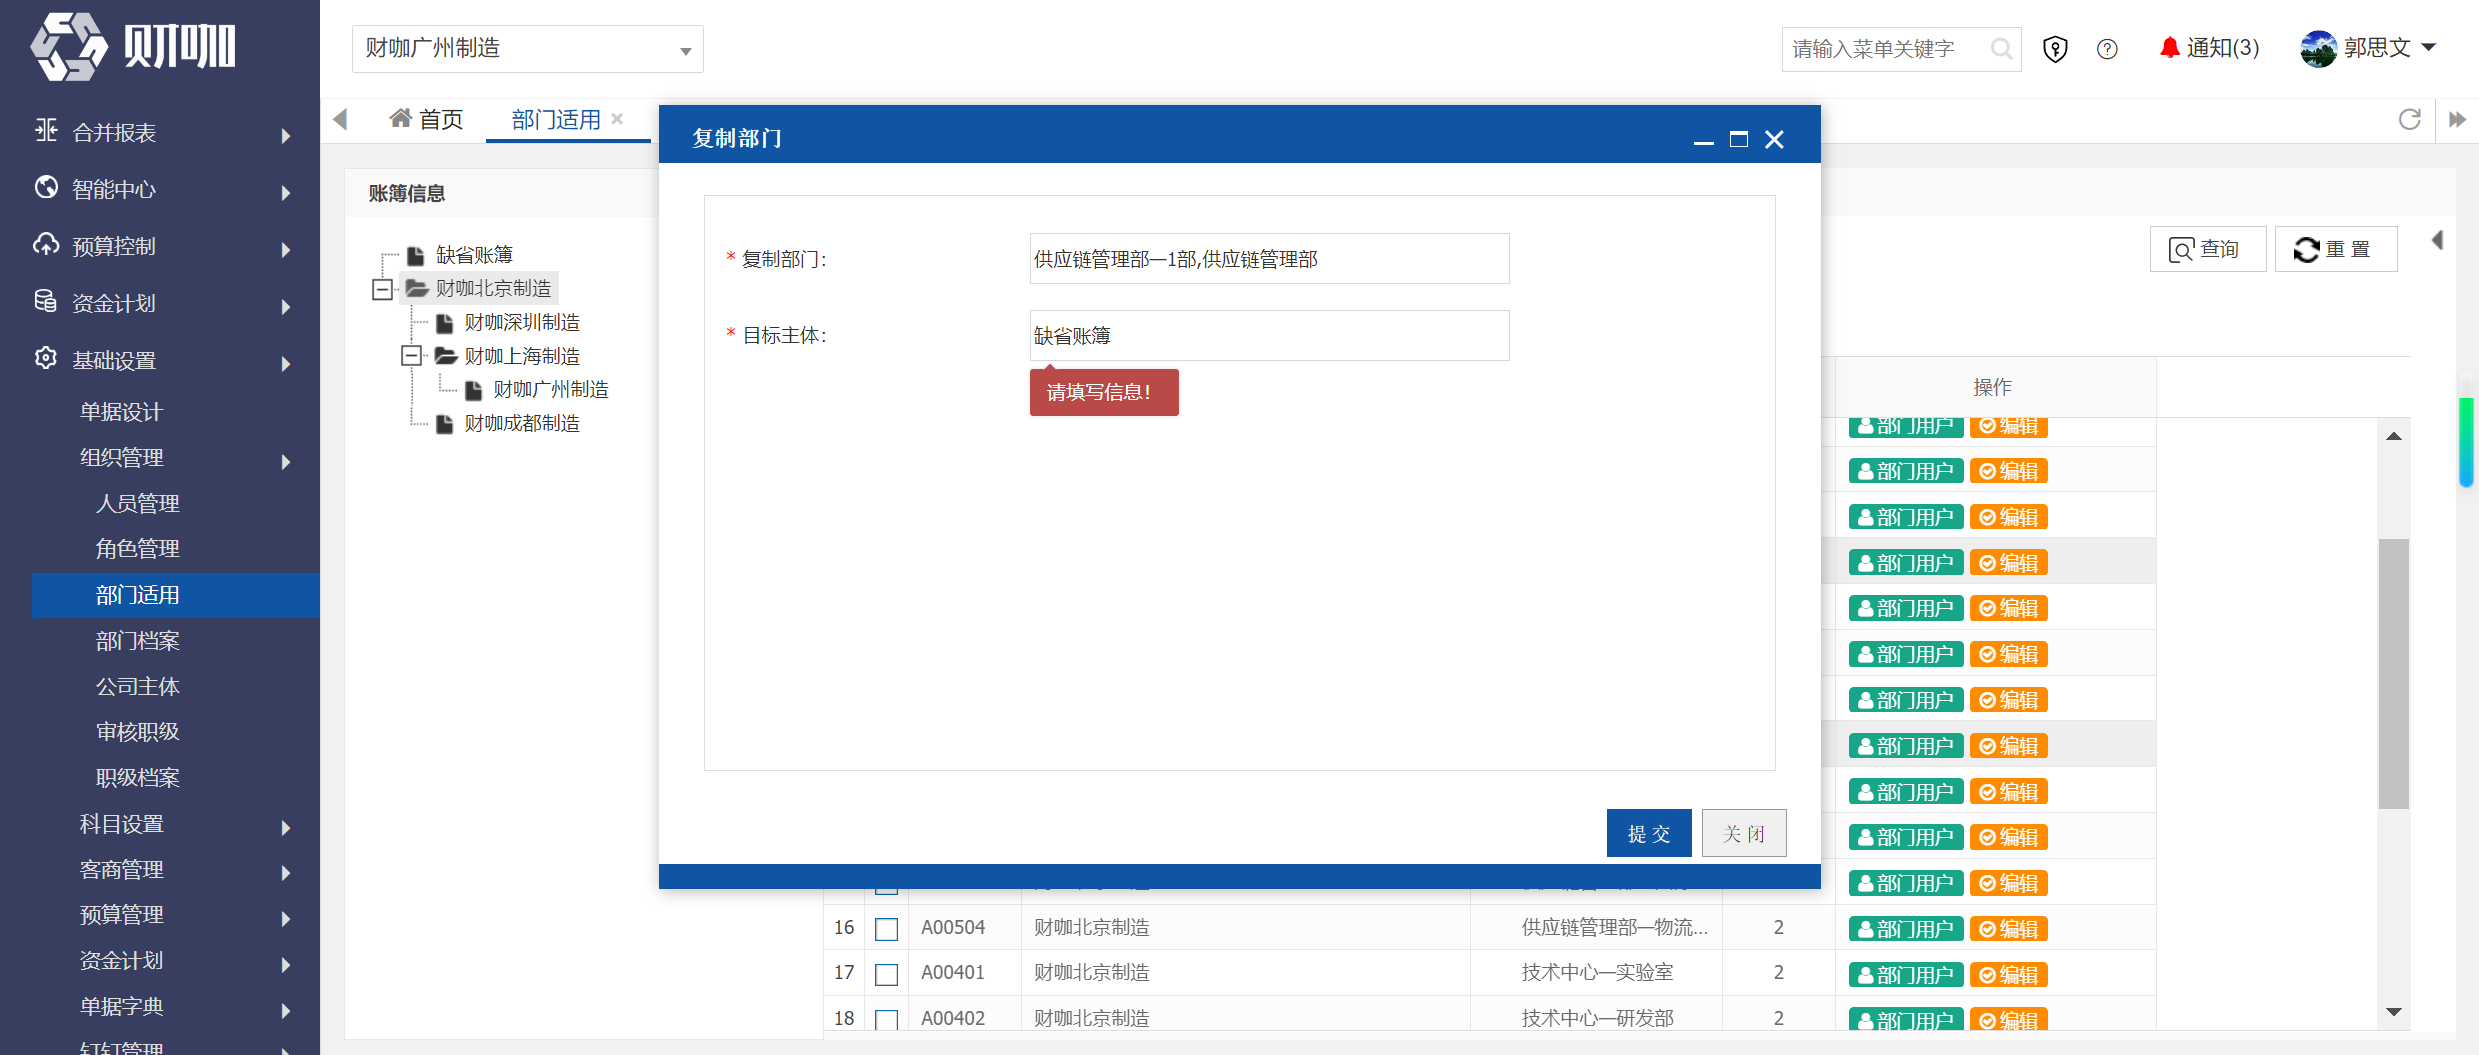This screenshot has height=1055, width=2479.
Task: Open the notification bell 通知(3)
Action: click(x=2208, y=48)
